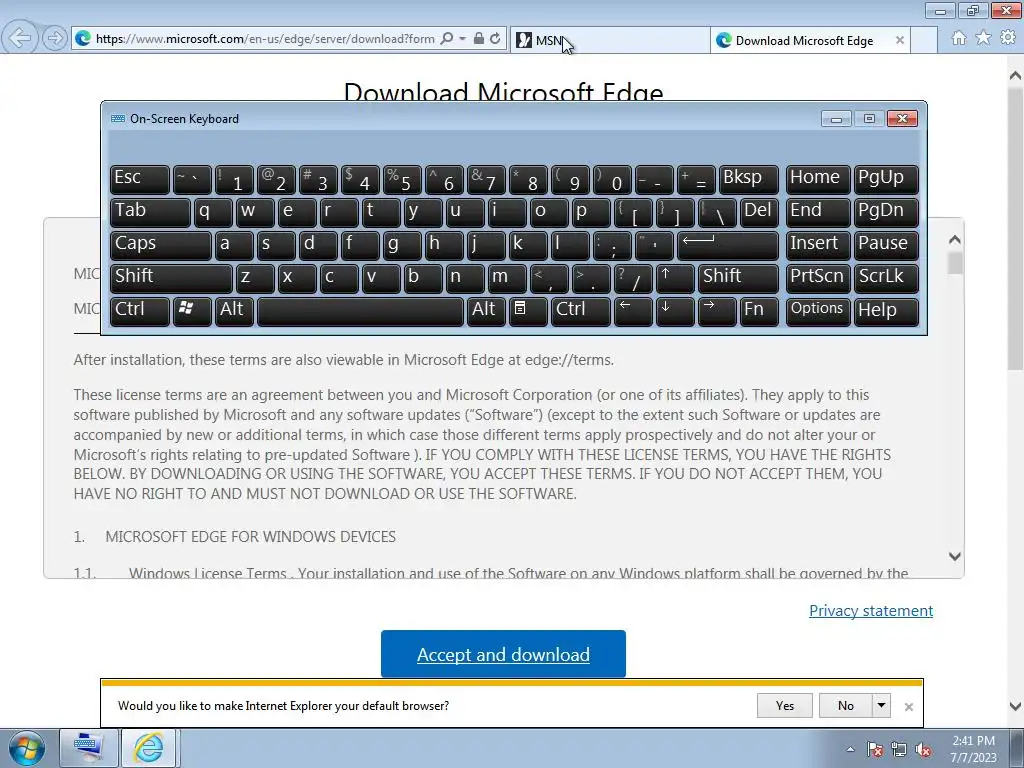Viewport: 1024px width, 768px height.
Task: Open Options on the On-Screen Keyboard
Action: [818, 311]
